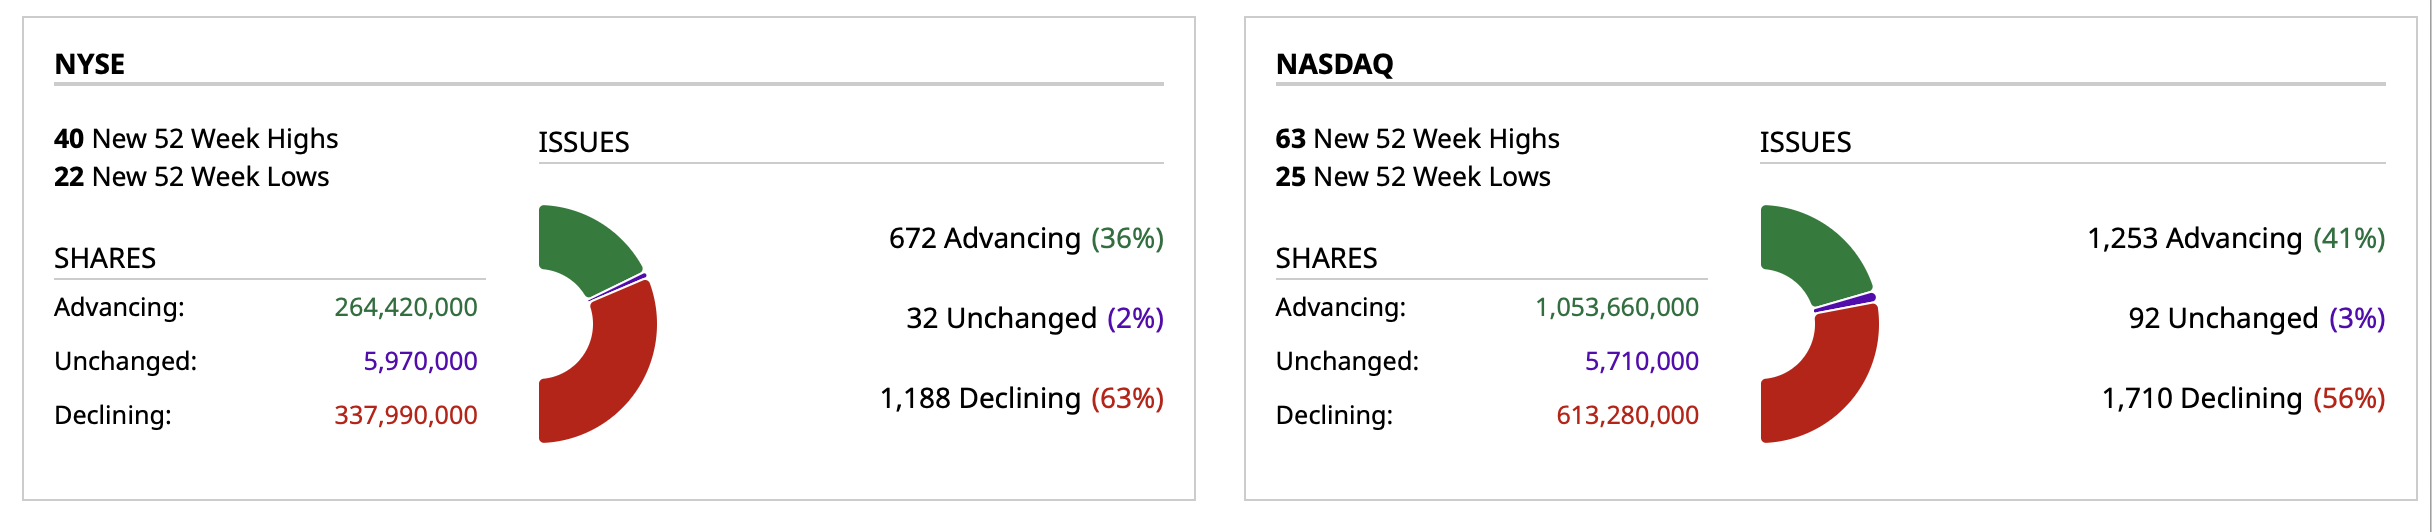Click the green advancing segment of NYSE donut
The height and width of the screenshot is (532, 2432).
point(585,245)
